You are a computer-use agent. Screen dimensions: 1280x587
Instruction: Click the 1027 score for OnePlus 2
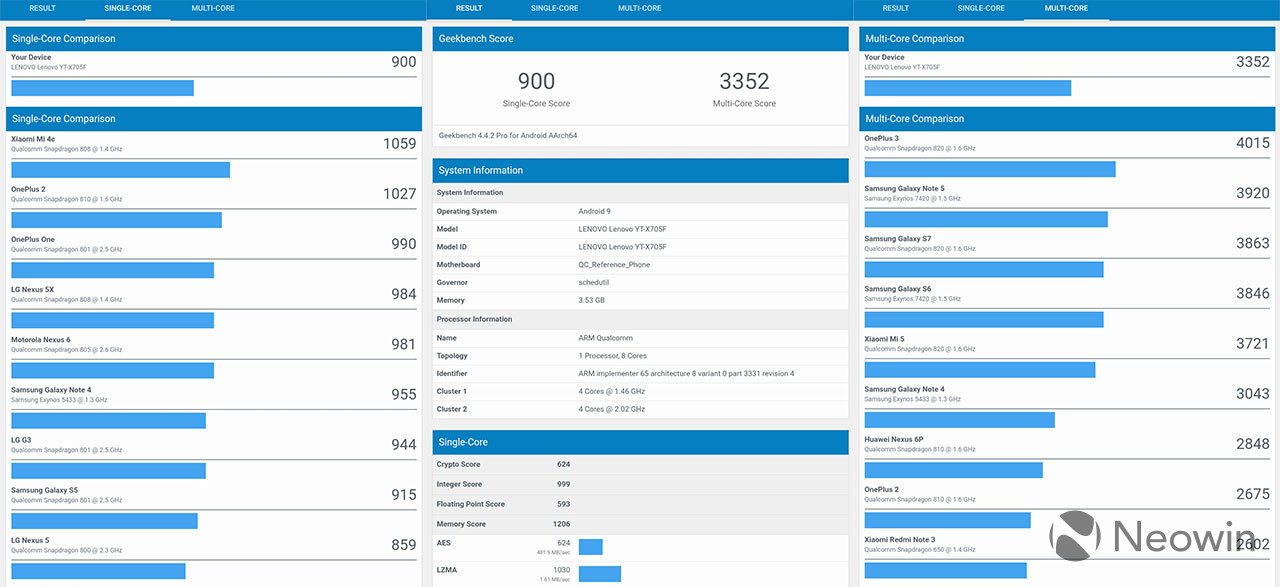[x=399, y=193]
